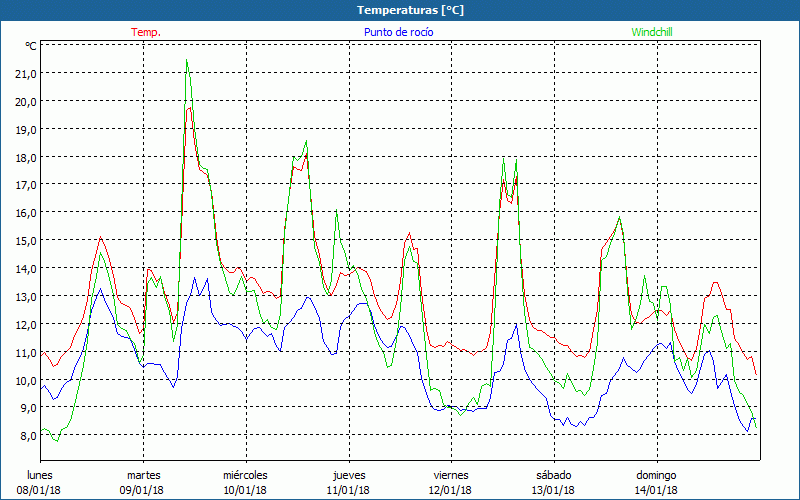Click the 15,0 value on the y-axis

[x=25, y=241]
